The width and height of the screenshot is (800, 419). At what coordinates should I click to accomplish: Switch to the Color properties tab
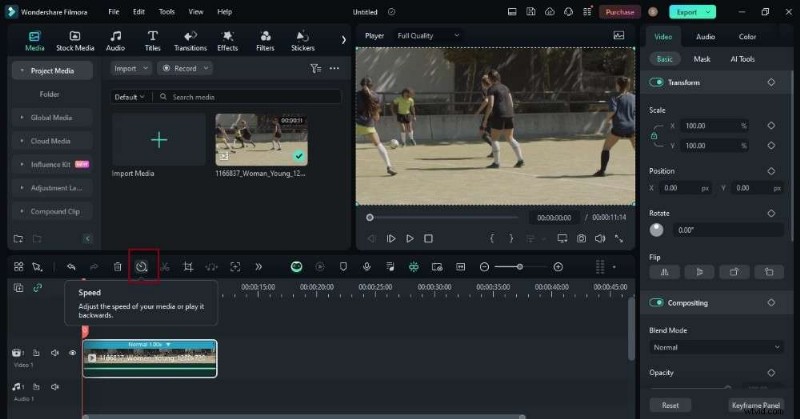[747, 36]
